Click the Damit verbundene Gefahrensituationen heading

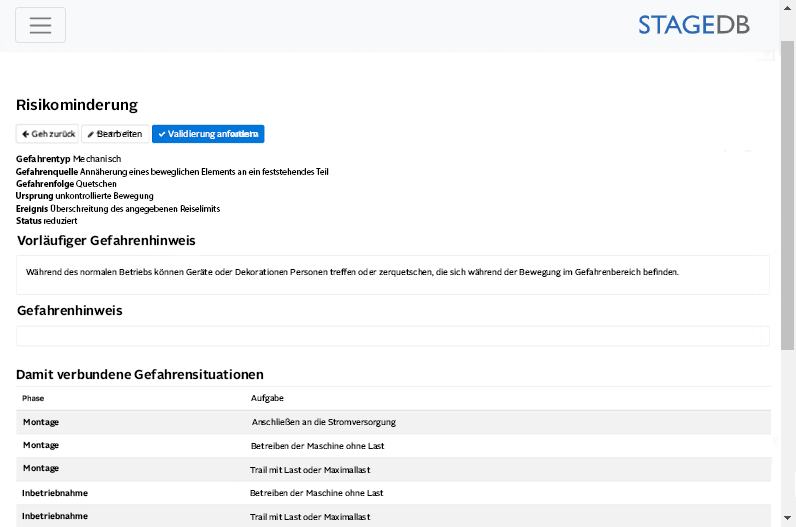coord(139,375)
